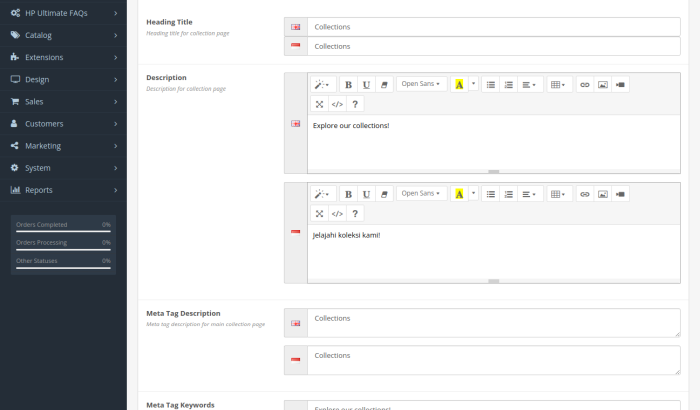Image resolution: width=700 pixels, height=410 pixels.
Task: Open table insert dropdown in Indonesian editor
Action: tap(559, 194)
